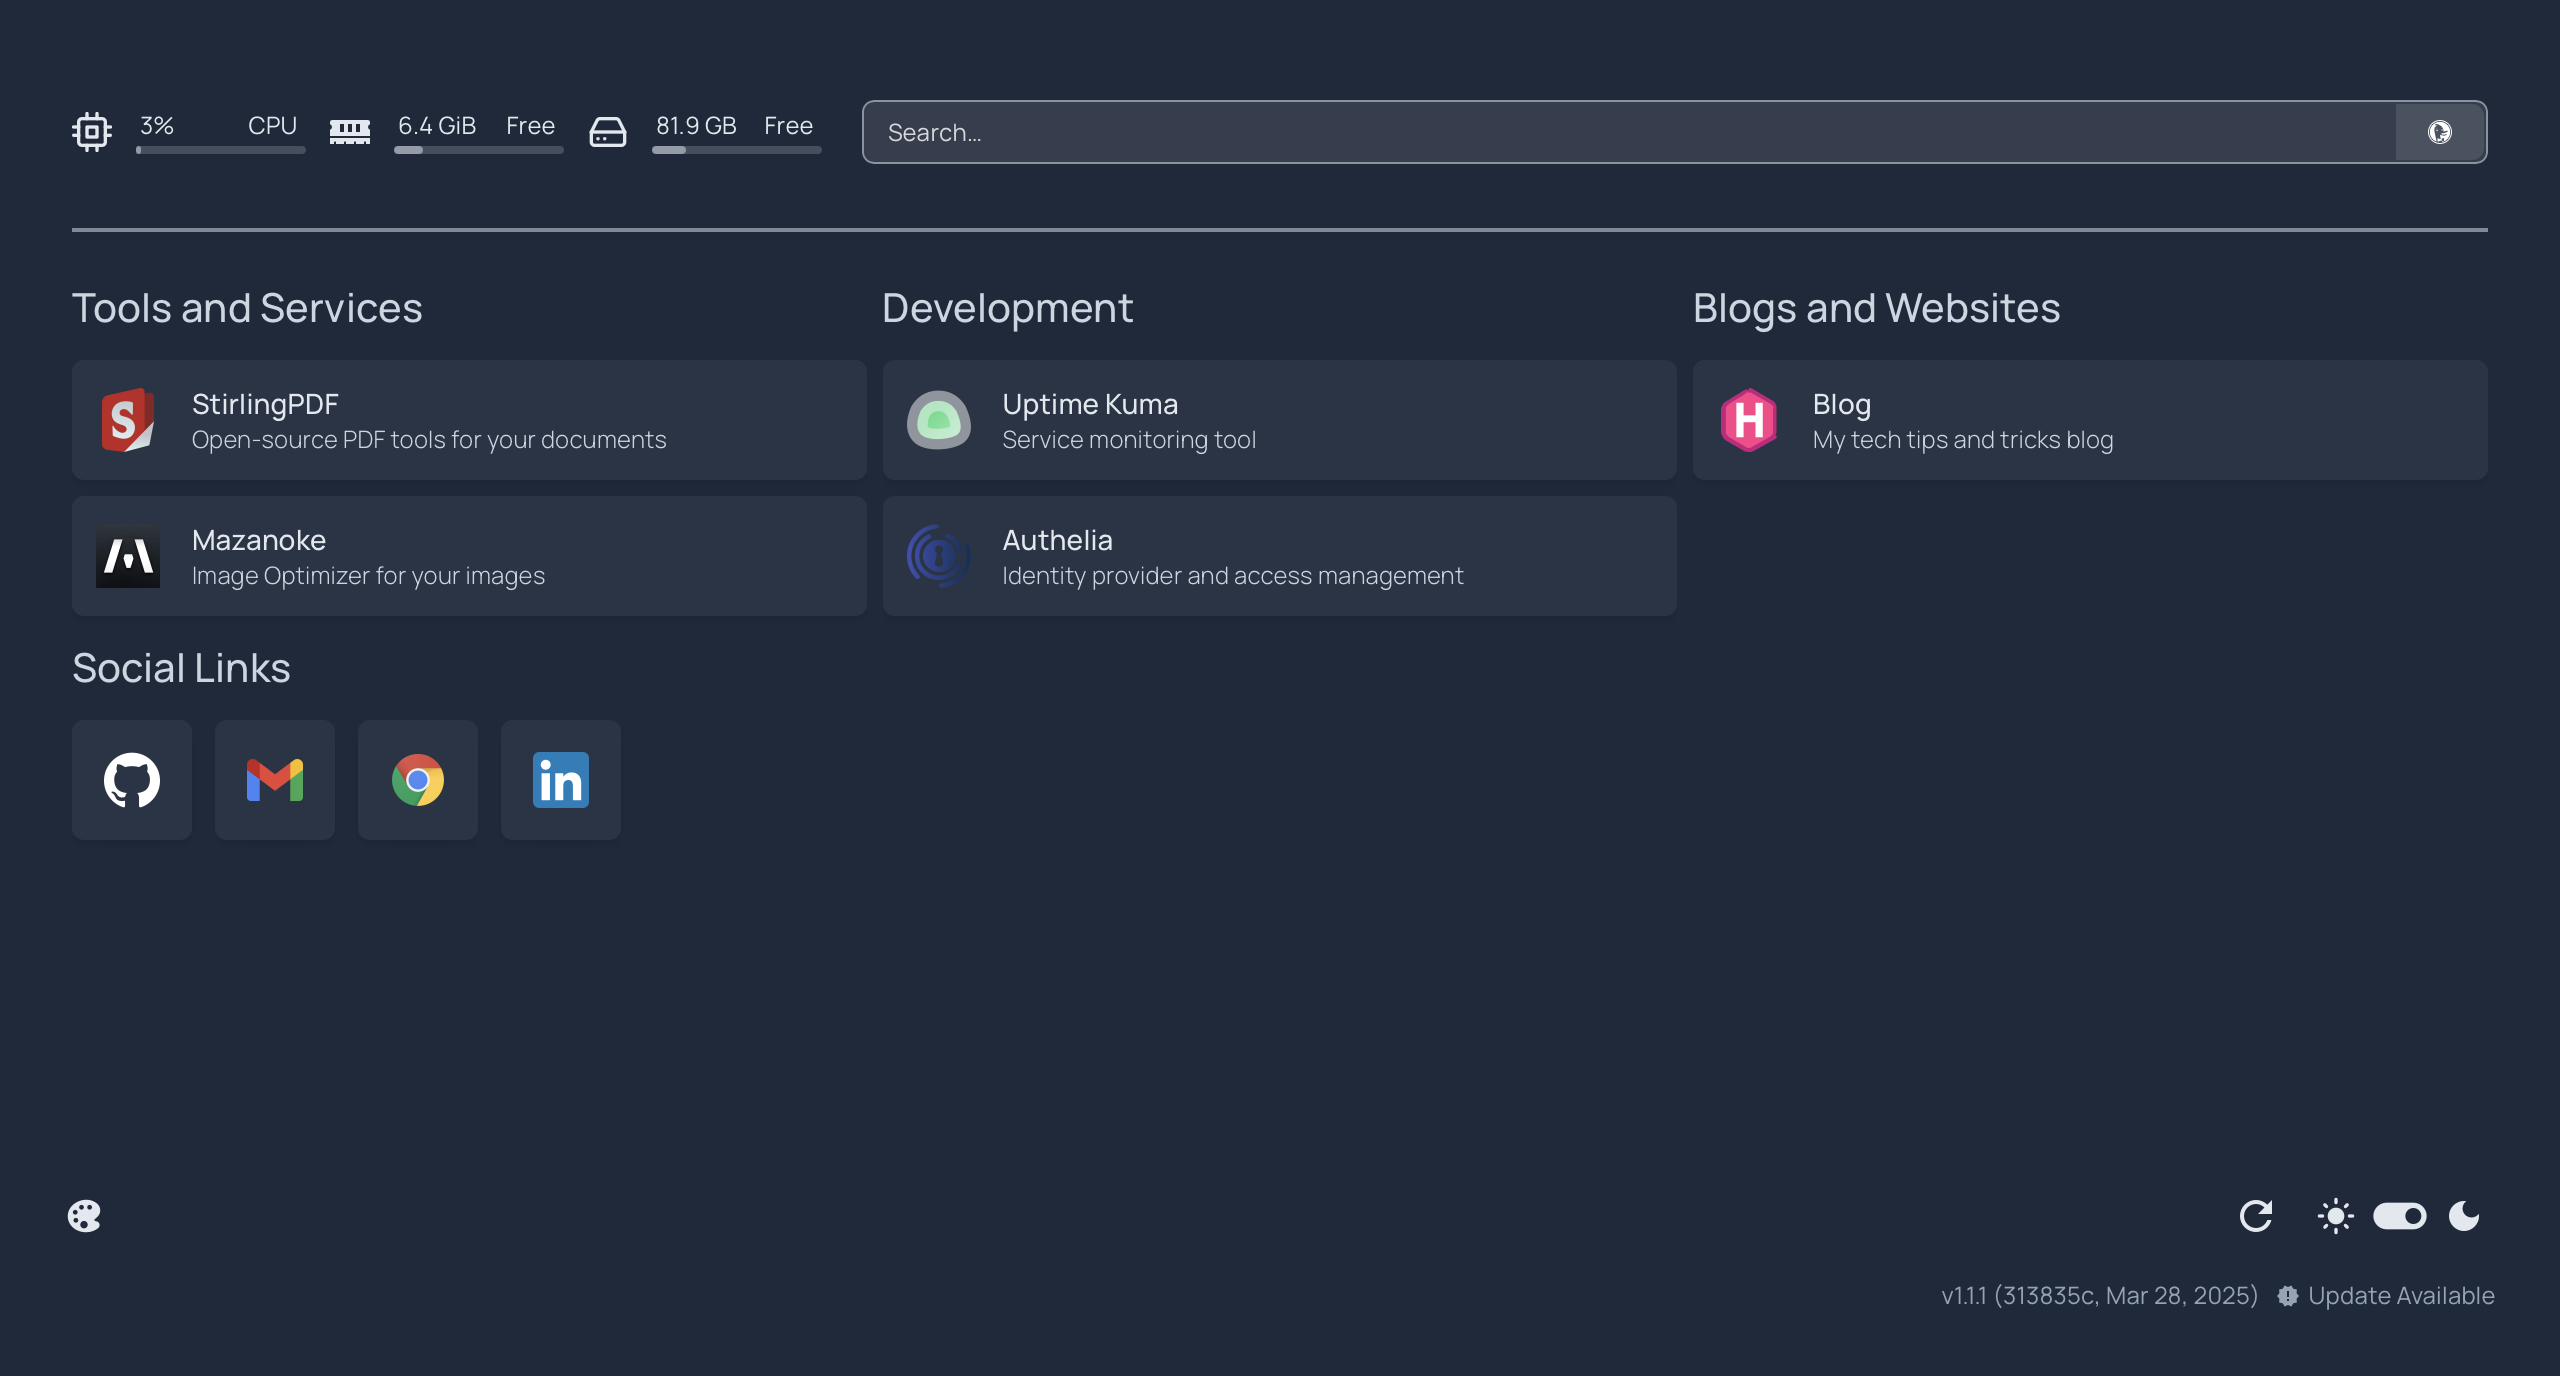Open the GitHub social link icon
Screen dimensions: 2560x1376
tap(132, 780)
